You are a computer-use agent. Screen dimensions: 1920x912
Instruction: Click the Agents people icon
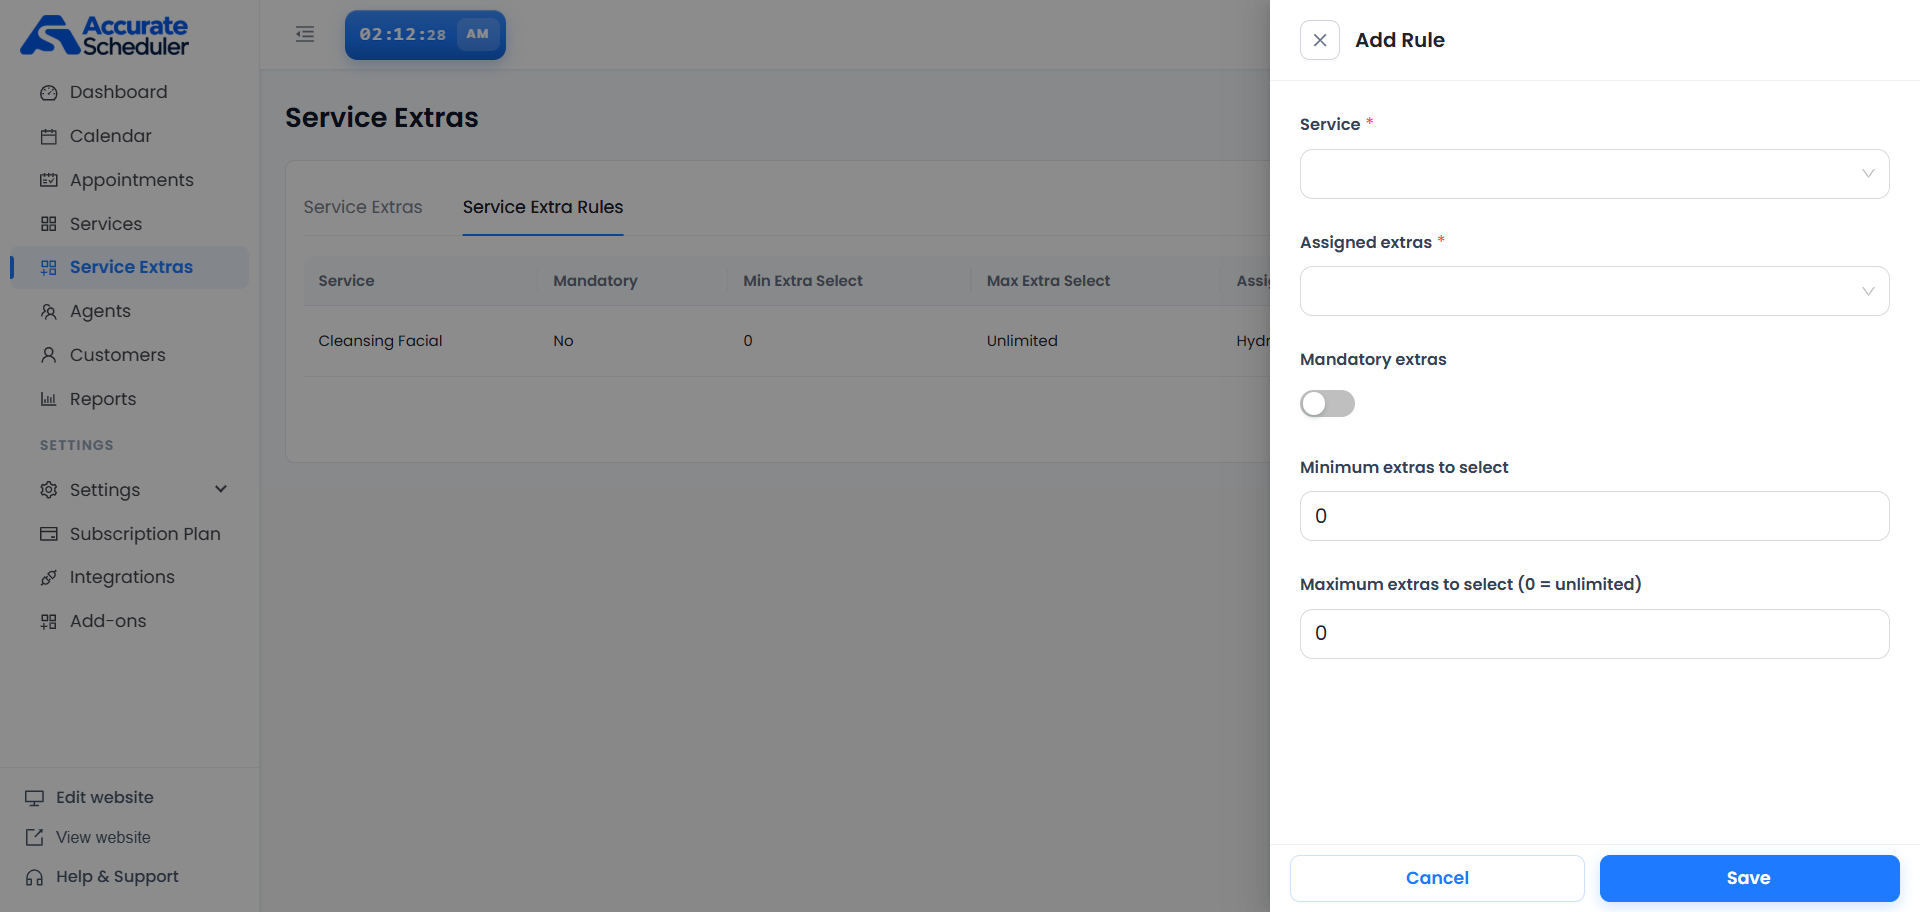pos(48,312)
